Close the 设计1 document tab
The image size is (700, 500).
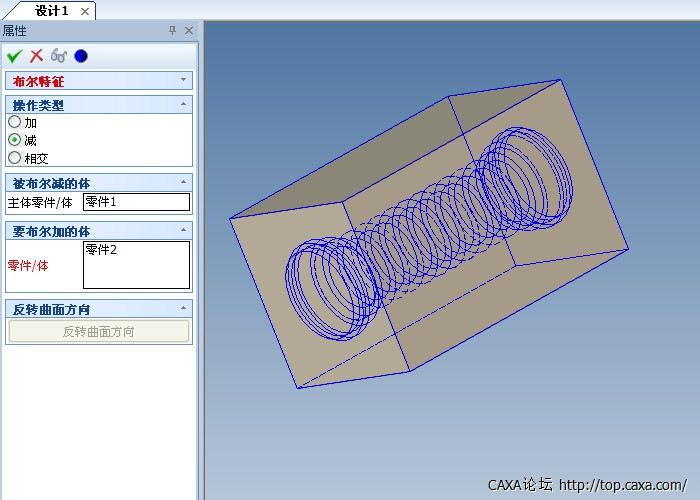84,11
